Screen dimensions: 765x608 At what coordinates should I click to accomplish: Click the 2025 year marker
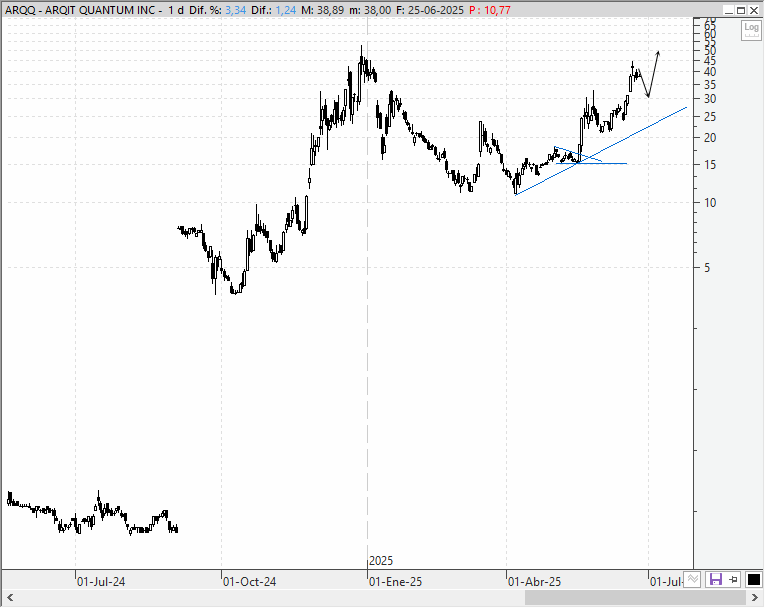tap(381, 561)
